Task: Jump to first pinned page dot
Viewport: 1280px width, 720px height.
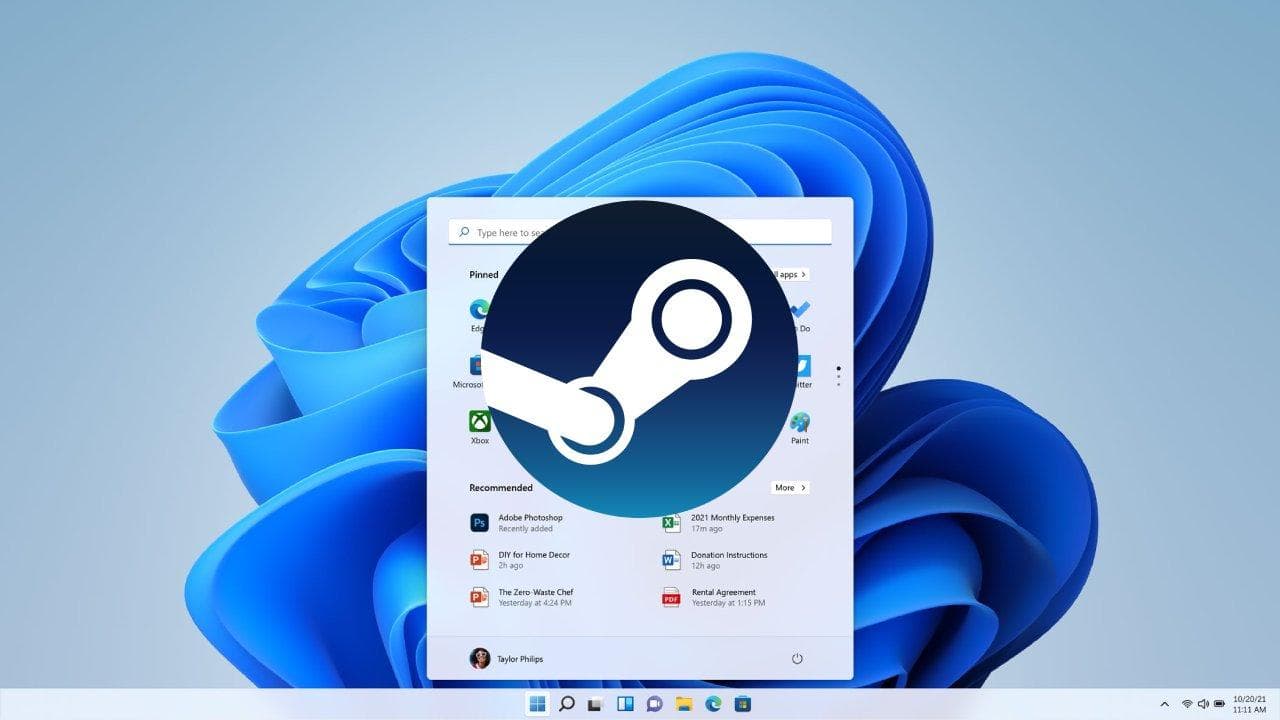Action: [838, 368]
